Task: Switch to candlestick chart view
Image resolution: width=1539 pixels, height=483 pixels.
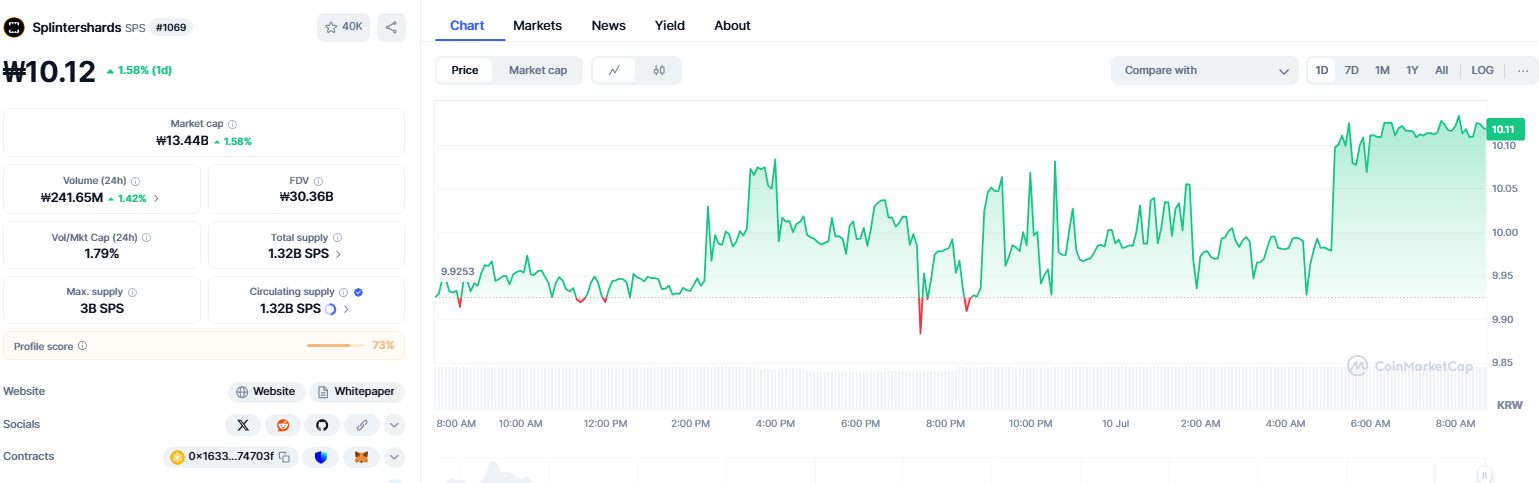Action: point(659,70)
